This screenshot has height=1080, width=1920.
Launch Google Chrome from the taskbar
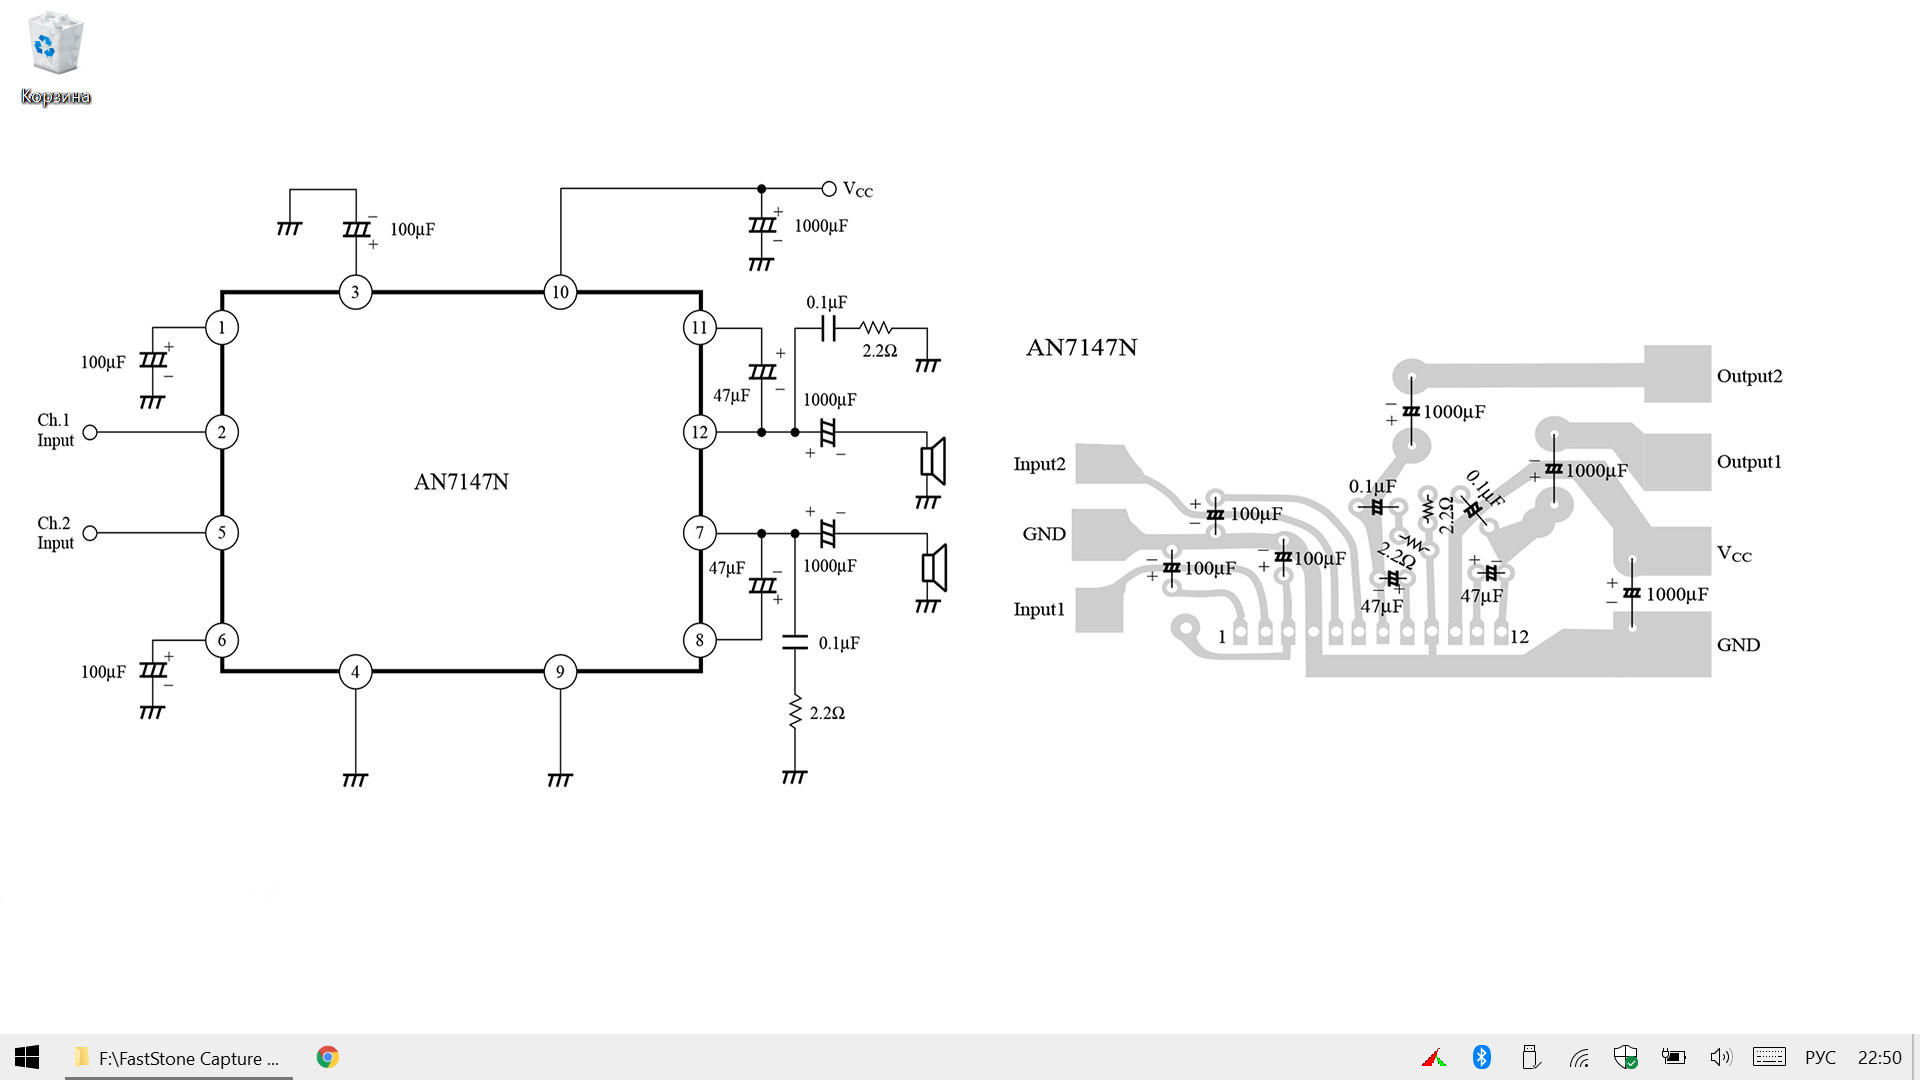point(327,1057)
